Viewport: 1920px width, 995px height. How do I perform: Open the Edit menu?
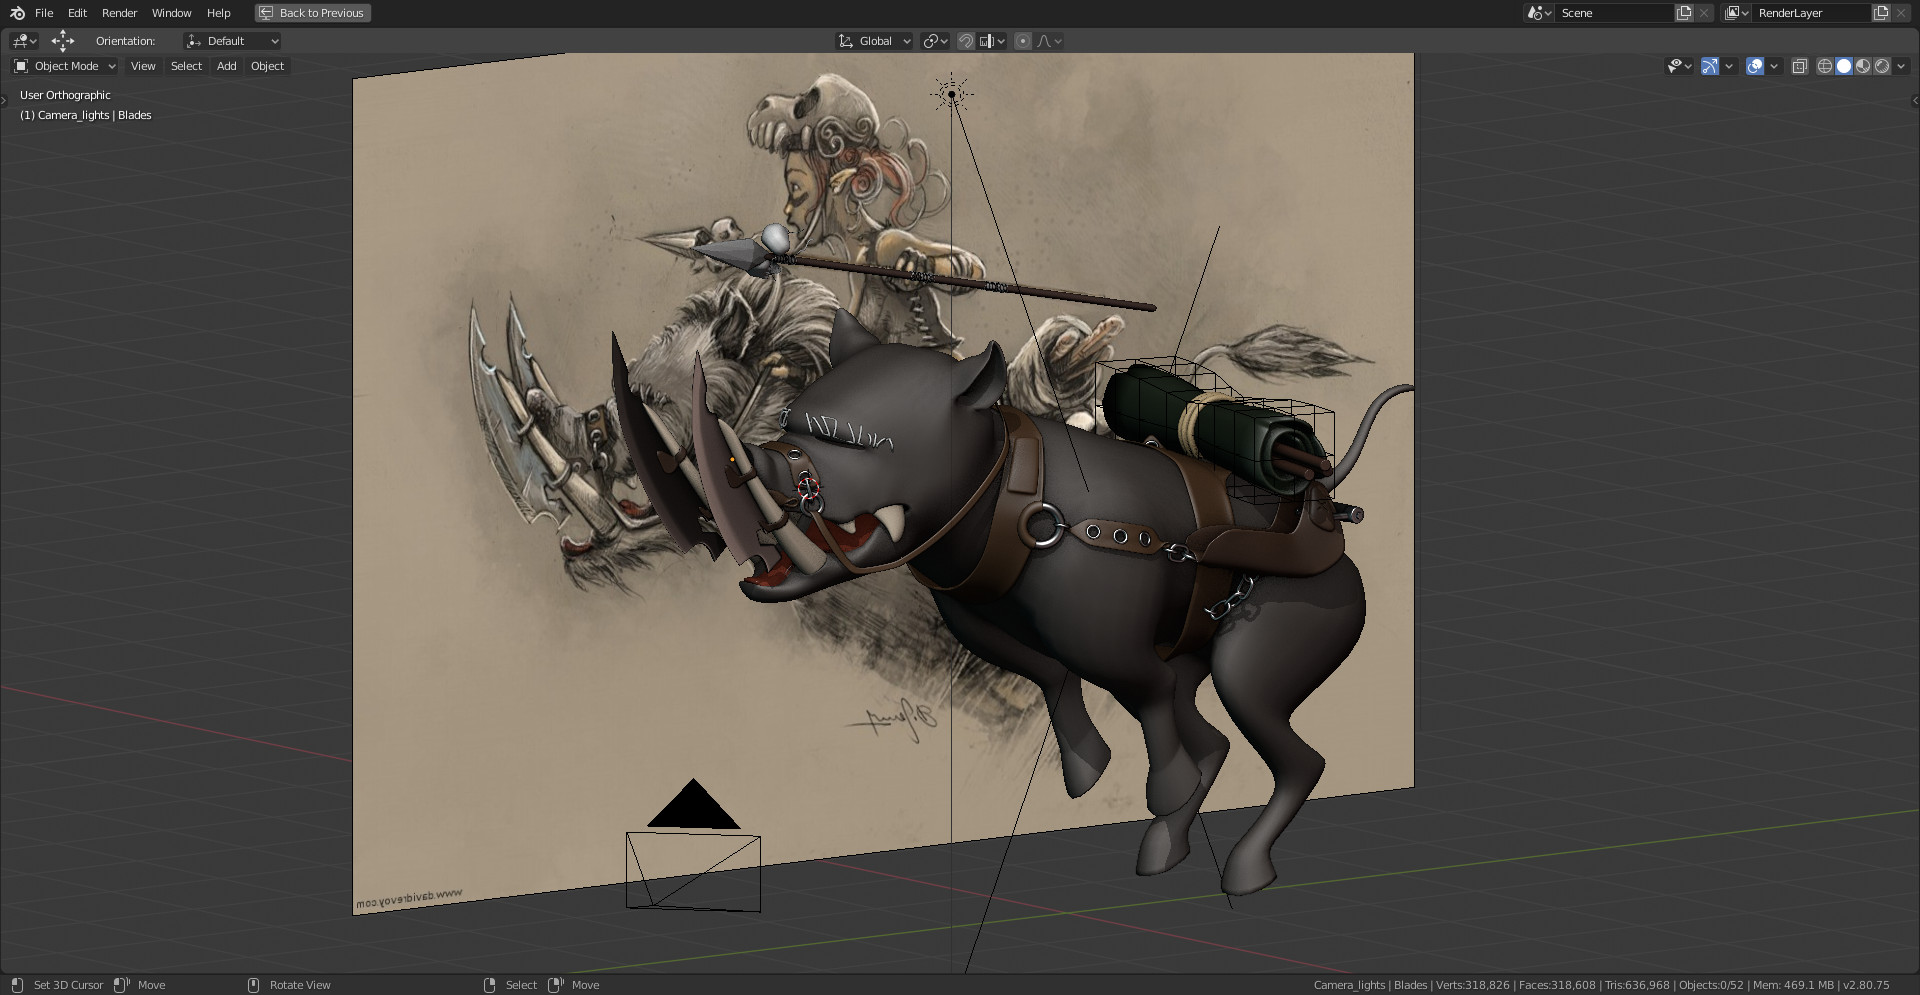tap(77, 13)
